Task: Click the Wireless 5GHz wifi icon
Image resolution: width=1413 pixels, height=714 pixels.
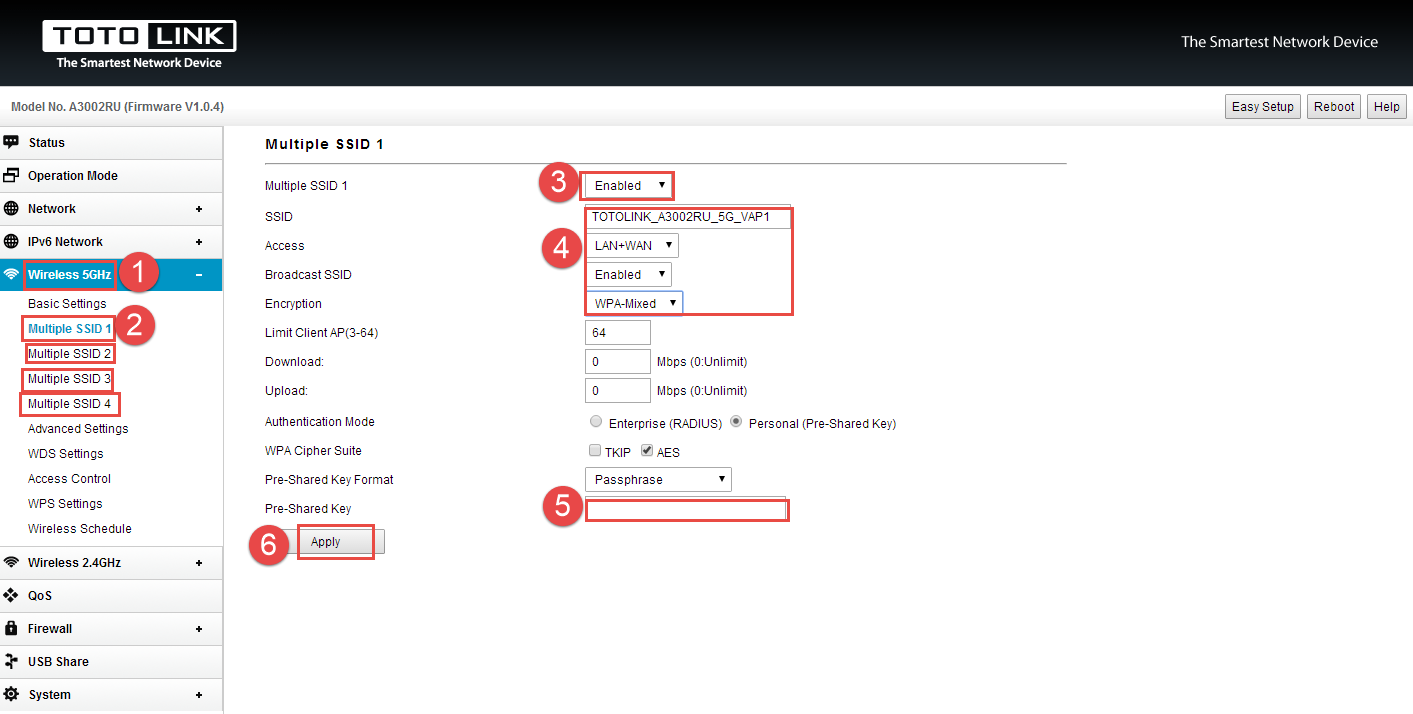Action: coord(11,275)
